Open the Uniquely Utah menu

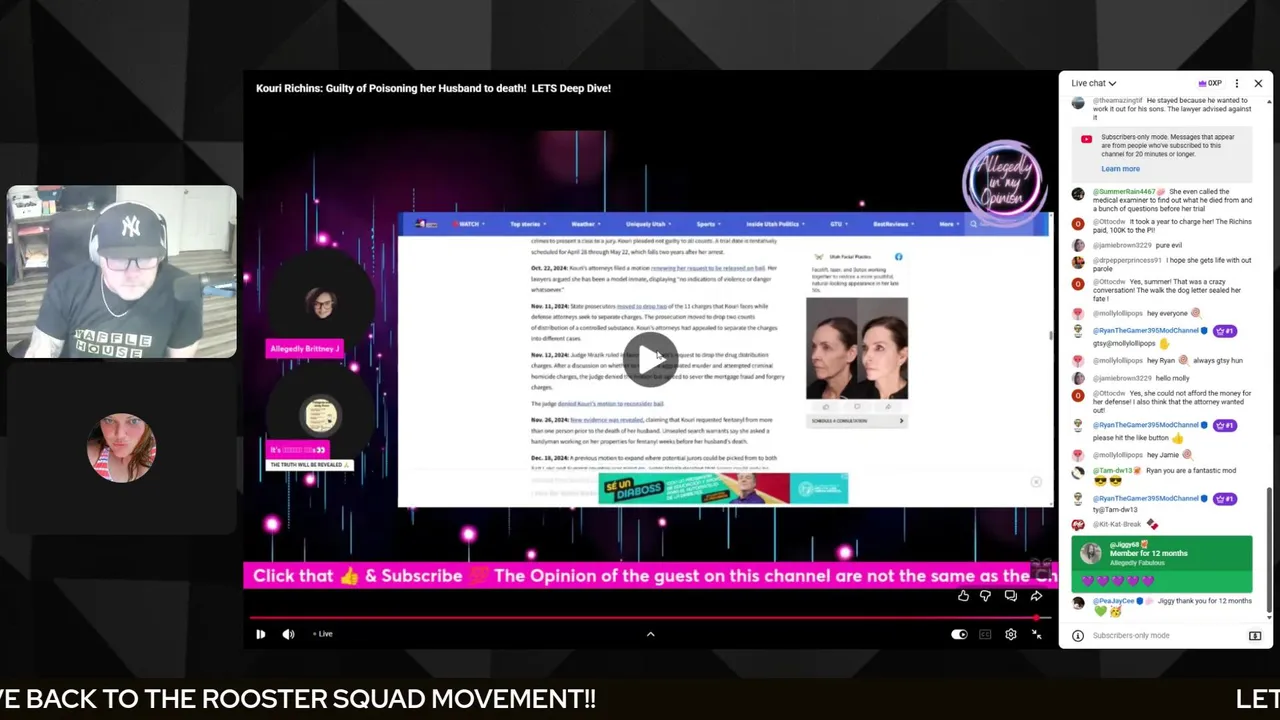coord(648,224)
